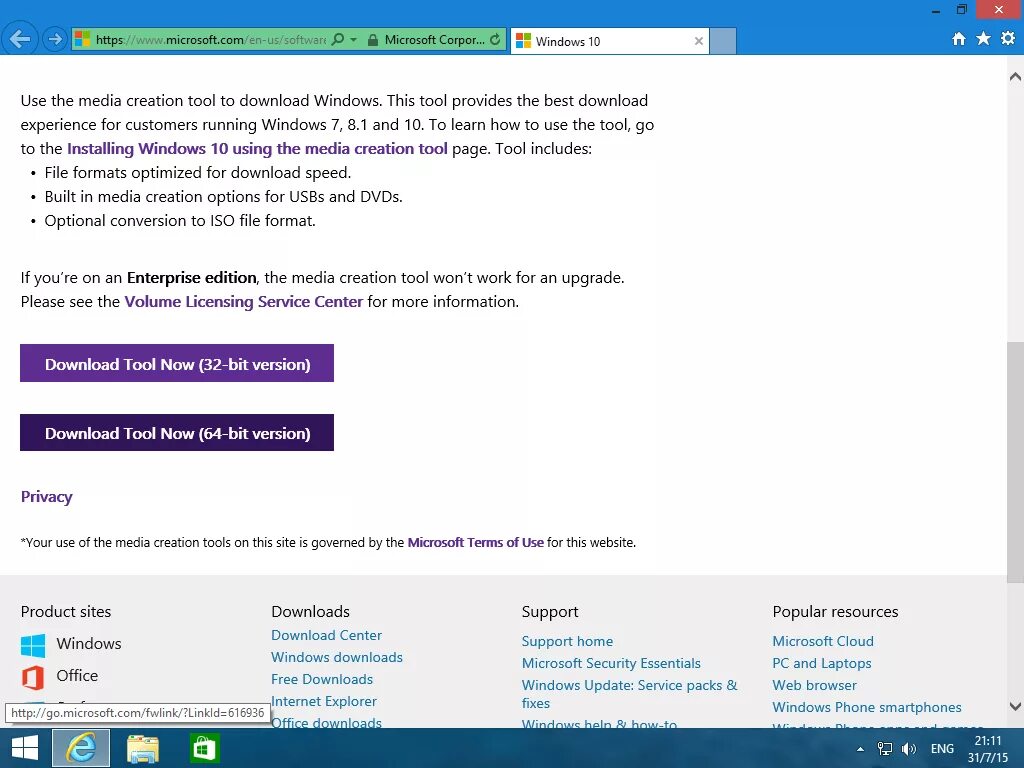Open the Privacy link
Viewport: 1024px width, 768px height.
tap(46, 496)
